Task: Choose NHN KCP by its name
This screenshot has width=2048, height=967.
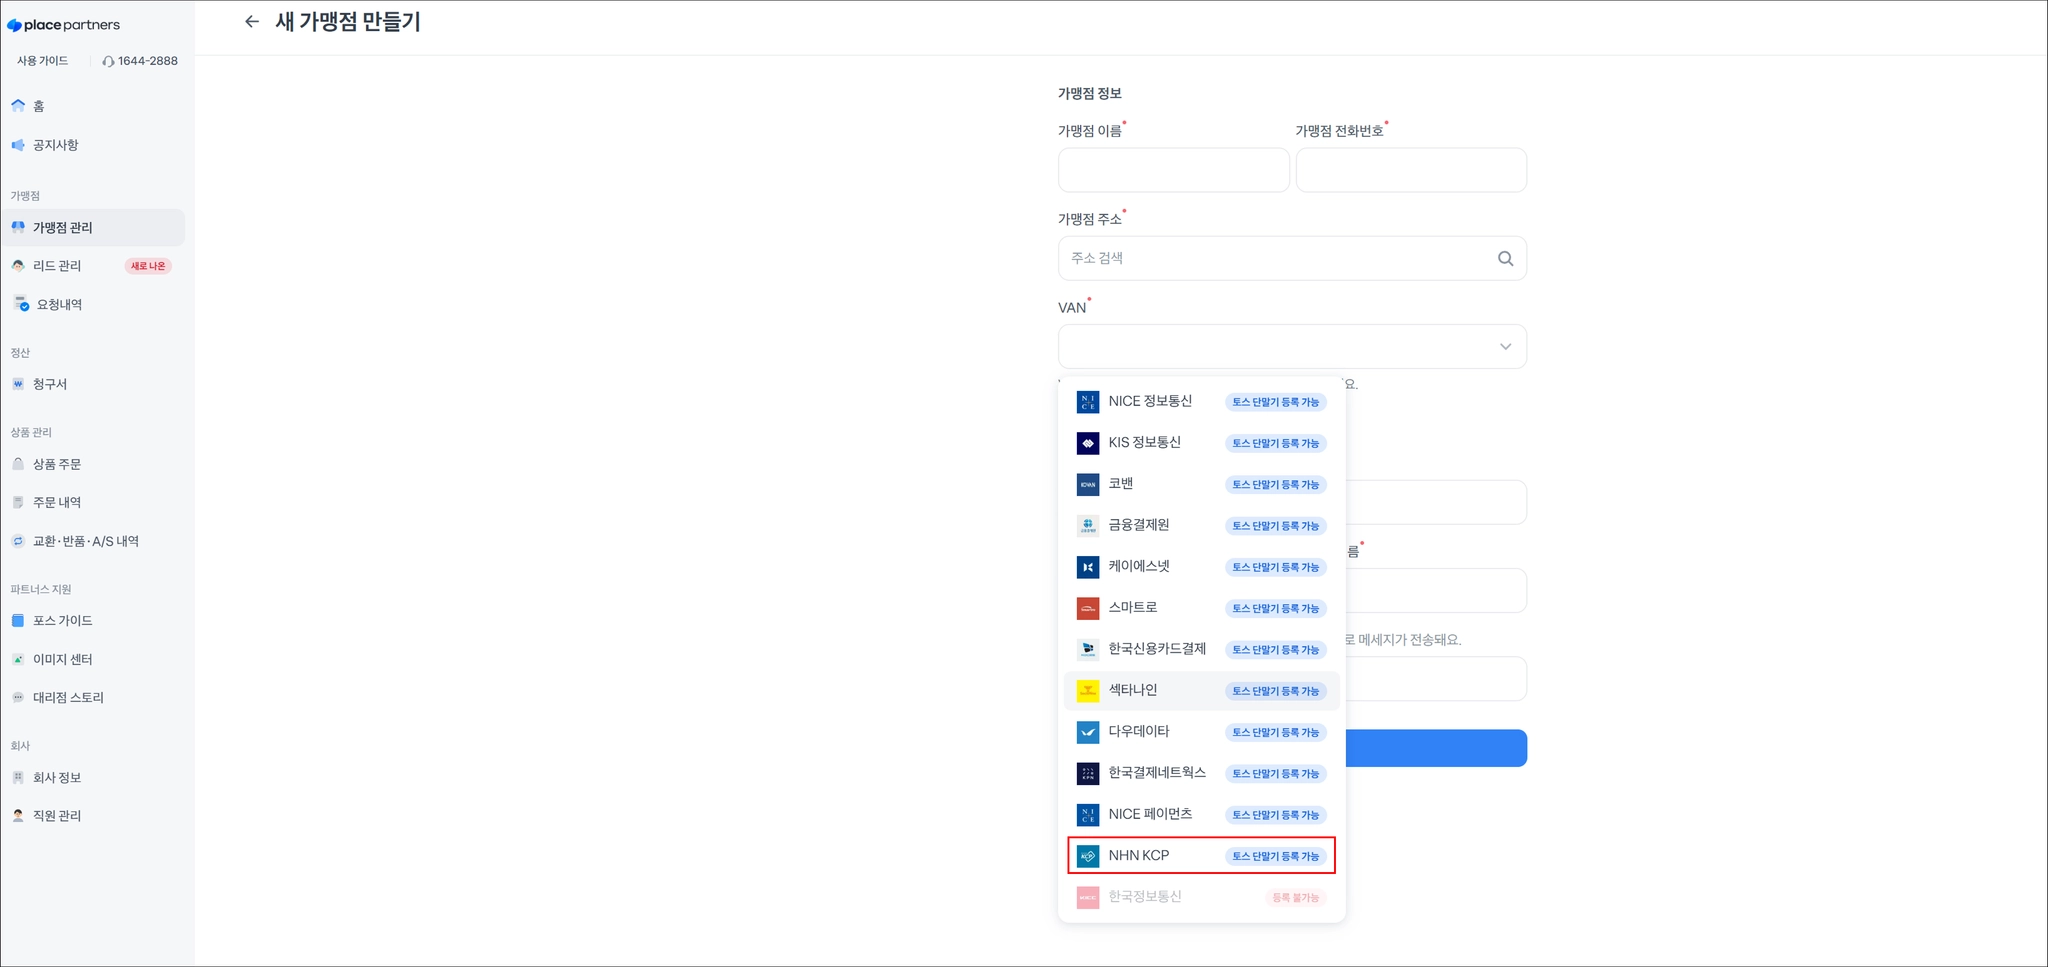Action: 1139,855
